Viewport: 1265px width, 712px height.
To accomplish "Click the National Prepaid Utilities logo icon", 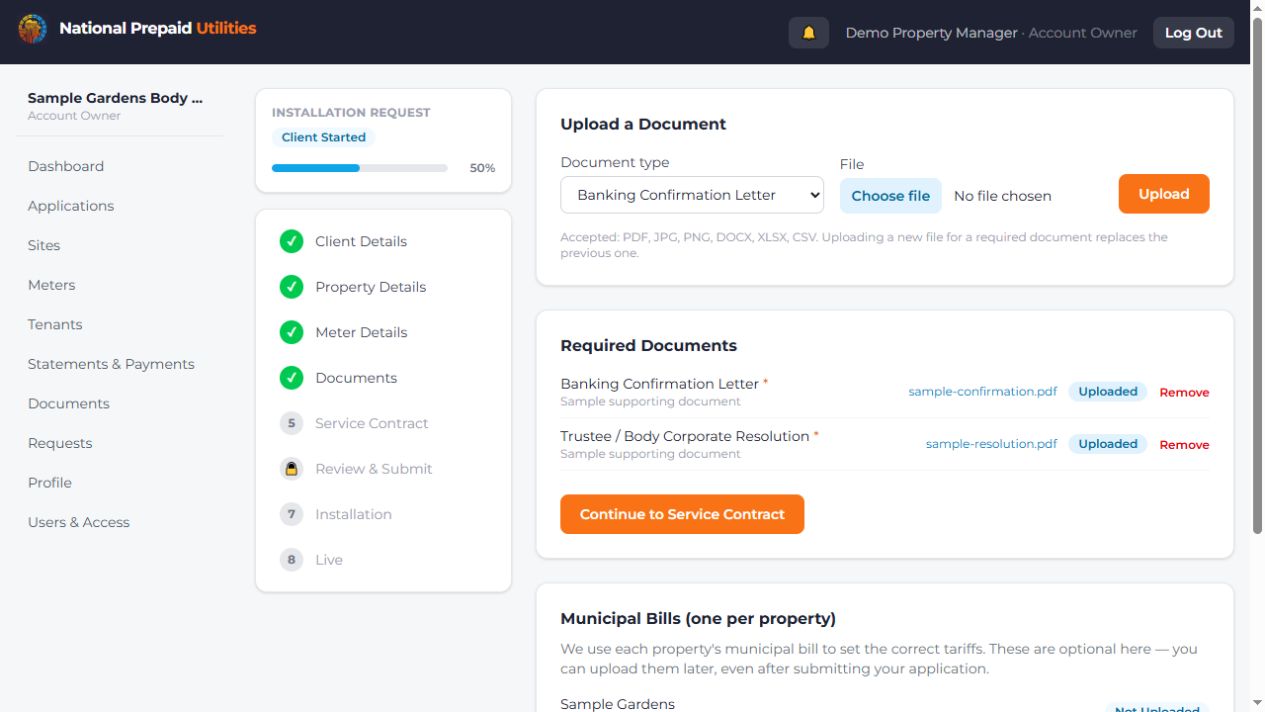I will [x=32, y=29].
